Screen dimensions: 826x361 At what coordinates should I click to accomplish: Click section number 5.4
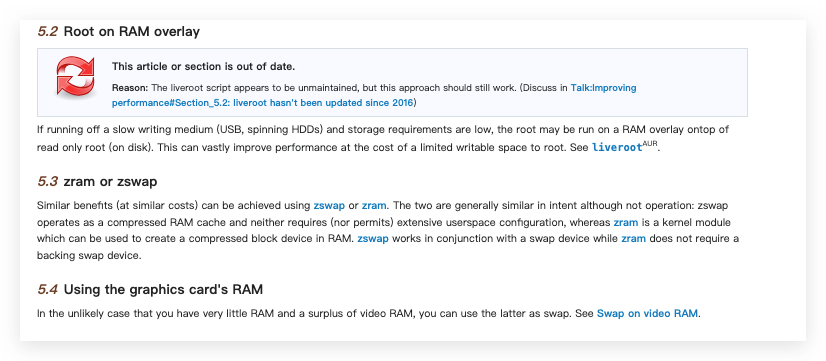(47, 289)
